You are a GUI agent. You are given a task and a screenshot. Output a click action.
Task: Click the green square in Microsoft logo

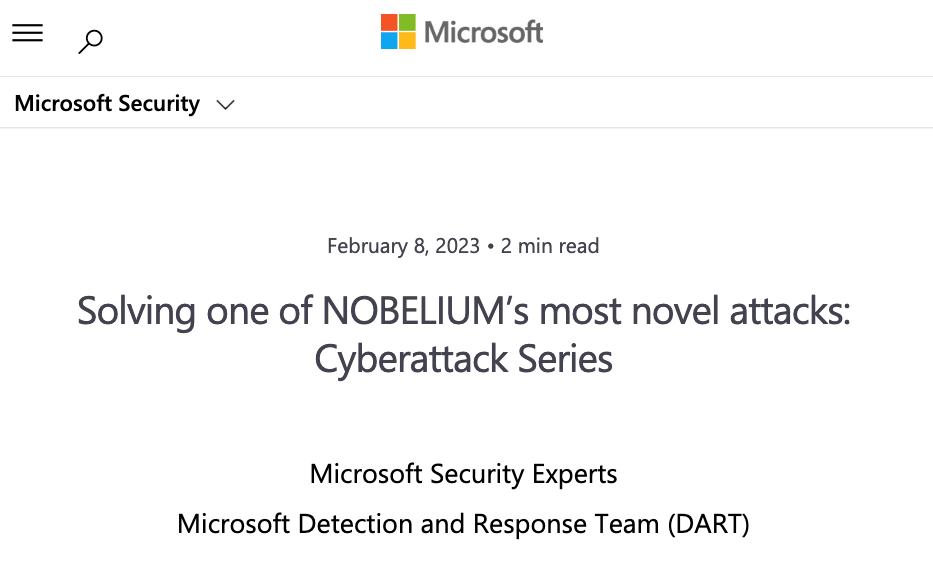click(407, 23)
